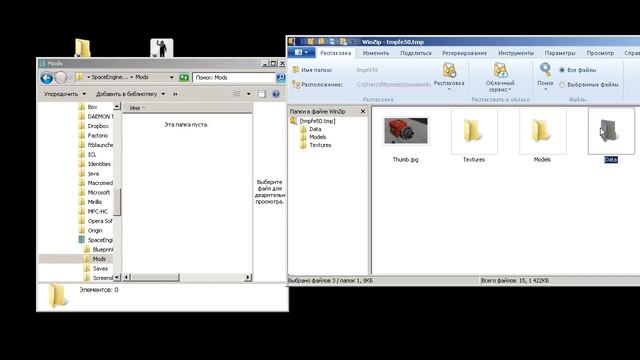Select the Все файлы radio button
Screen dimensions: 640x360
[562, 70]
